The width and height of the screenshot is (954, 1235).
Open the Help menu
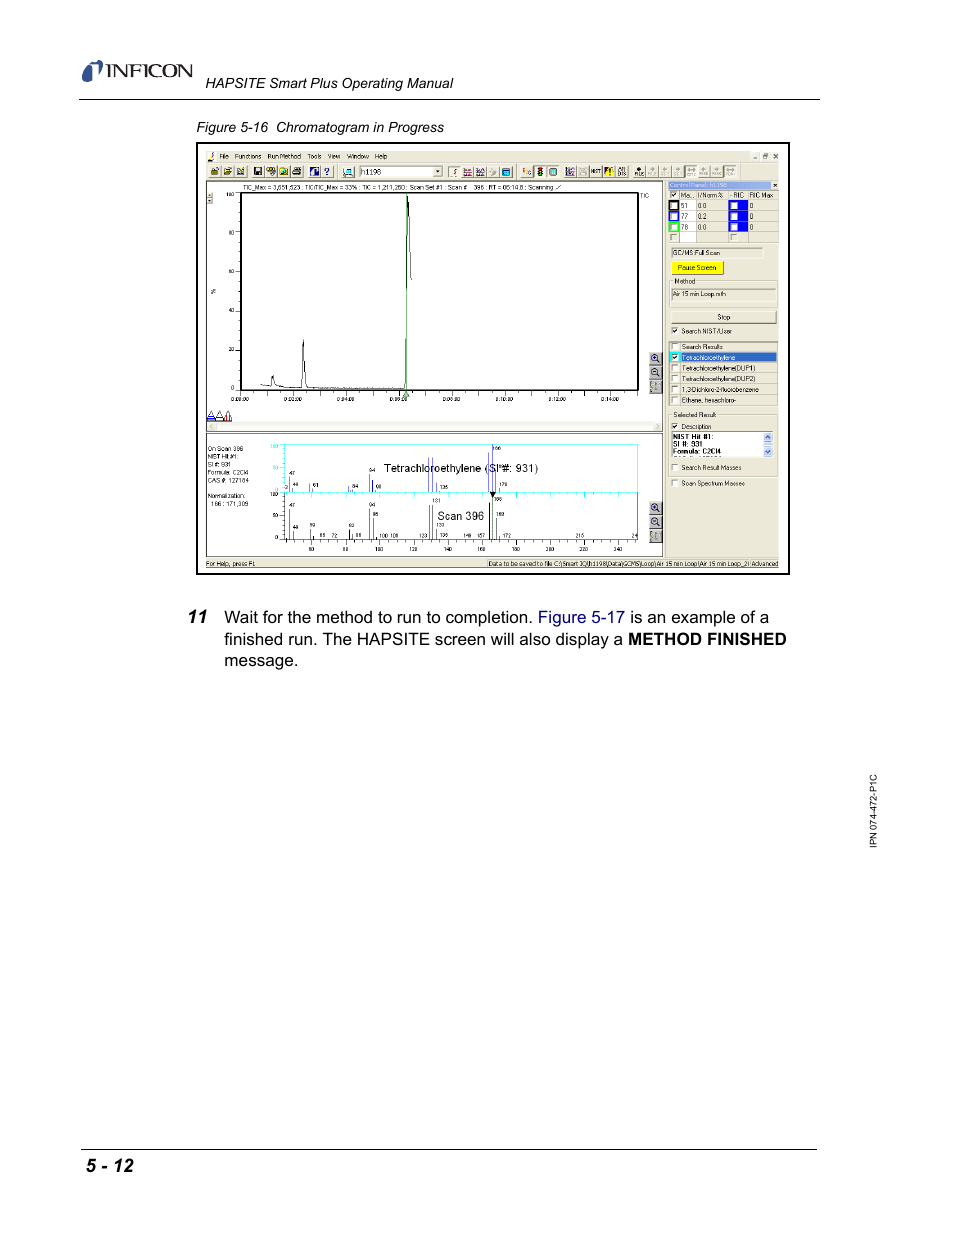[381, 156]
